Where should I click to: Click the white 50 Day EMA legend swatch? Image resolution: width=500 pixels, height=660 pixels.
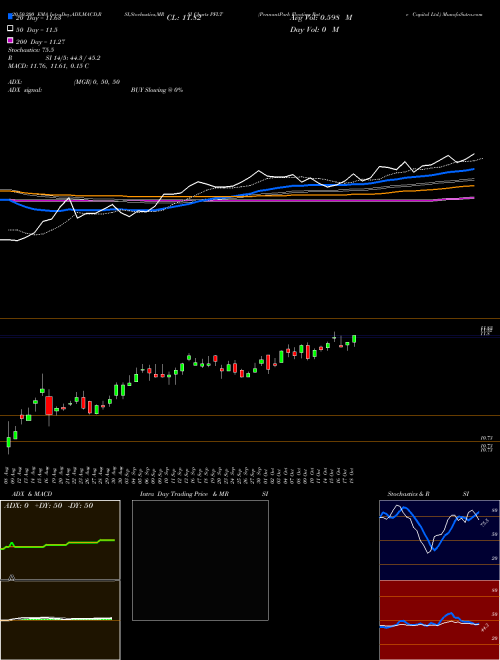pos(10,29)
